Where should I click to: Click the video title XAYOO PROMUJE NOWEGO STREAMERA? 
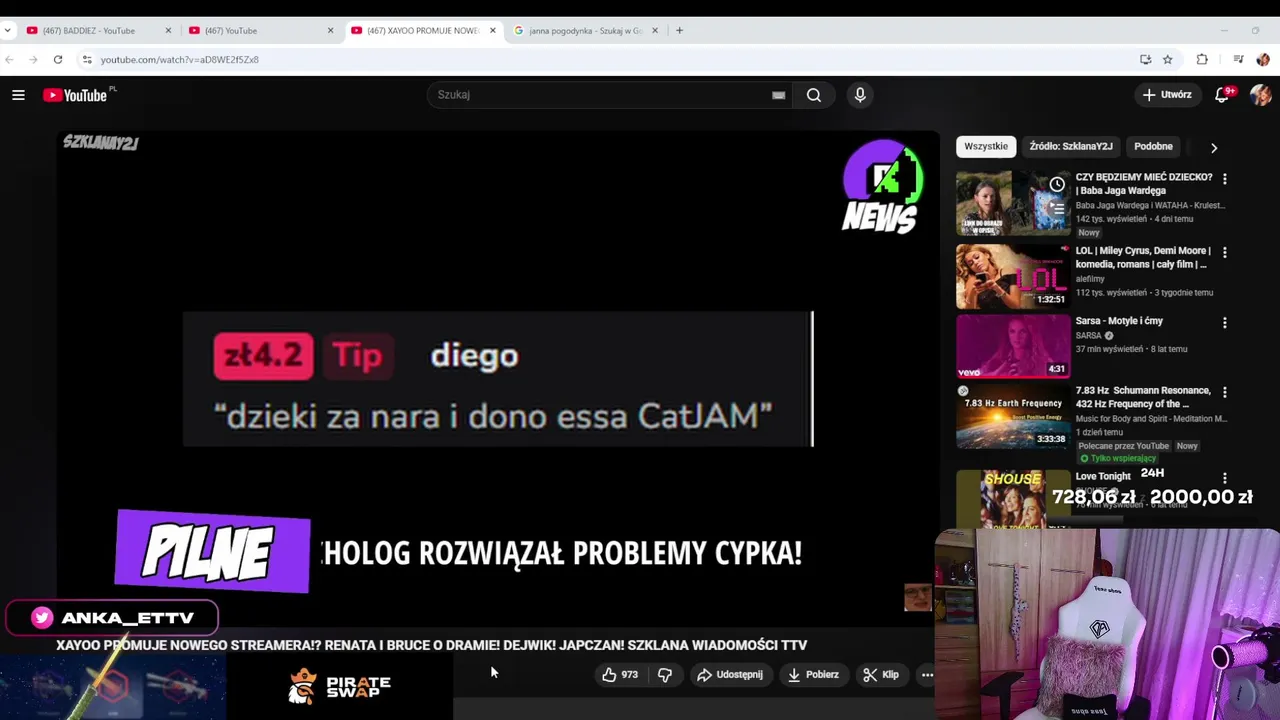[431, 646]
